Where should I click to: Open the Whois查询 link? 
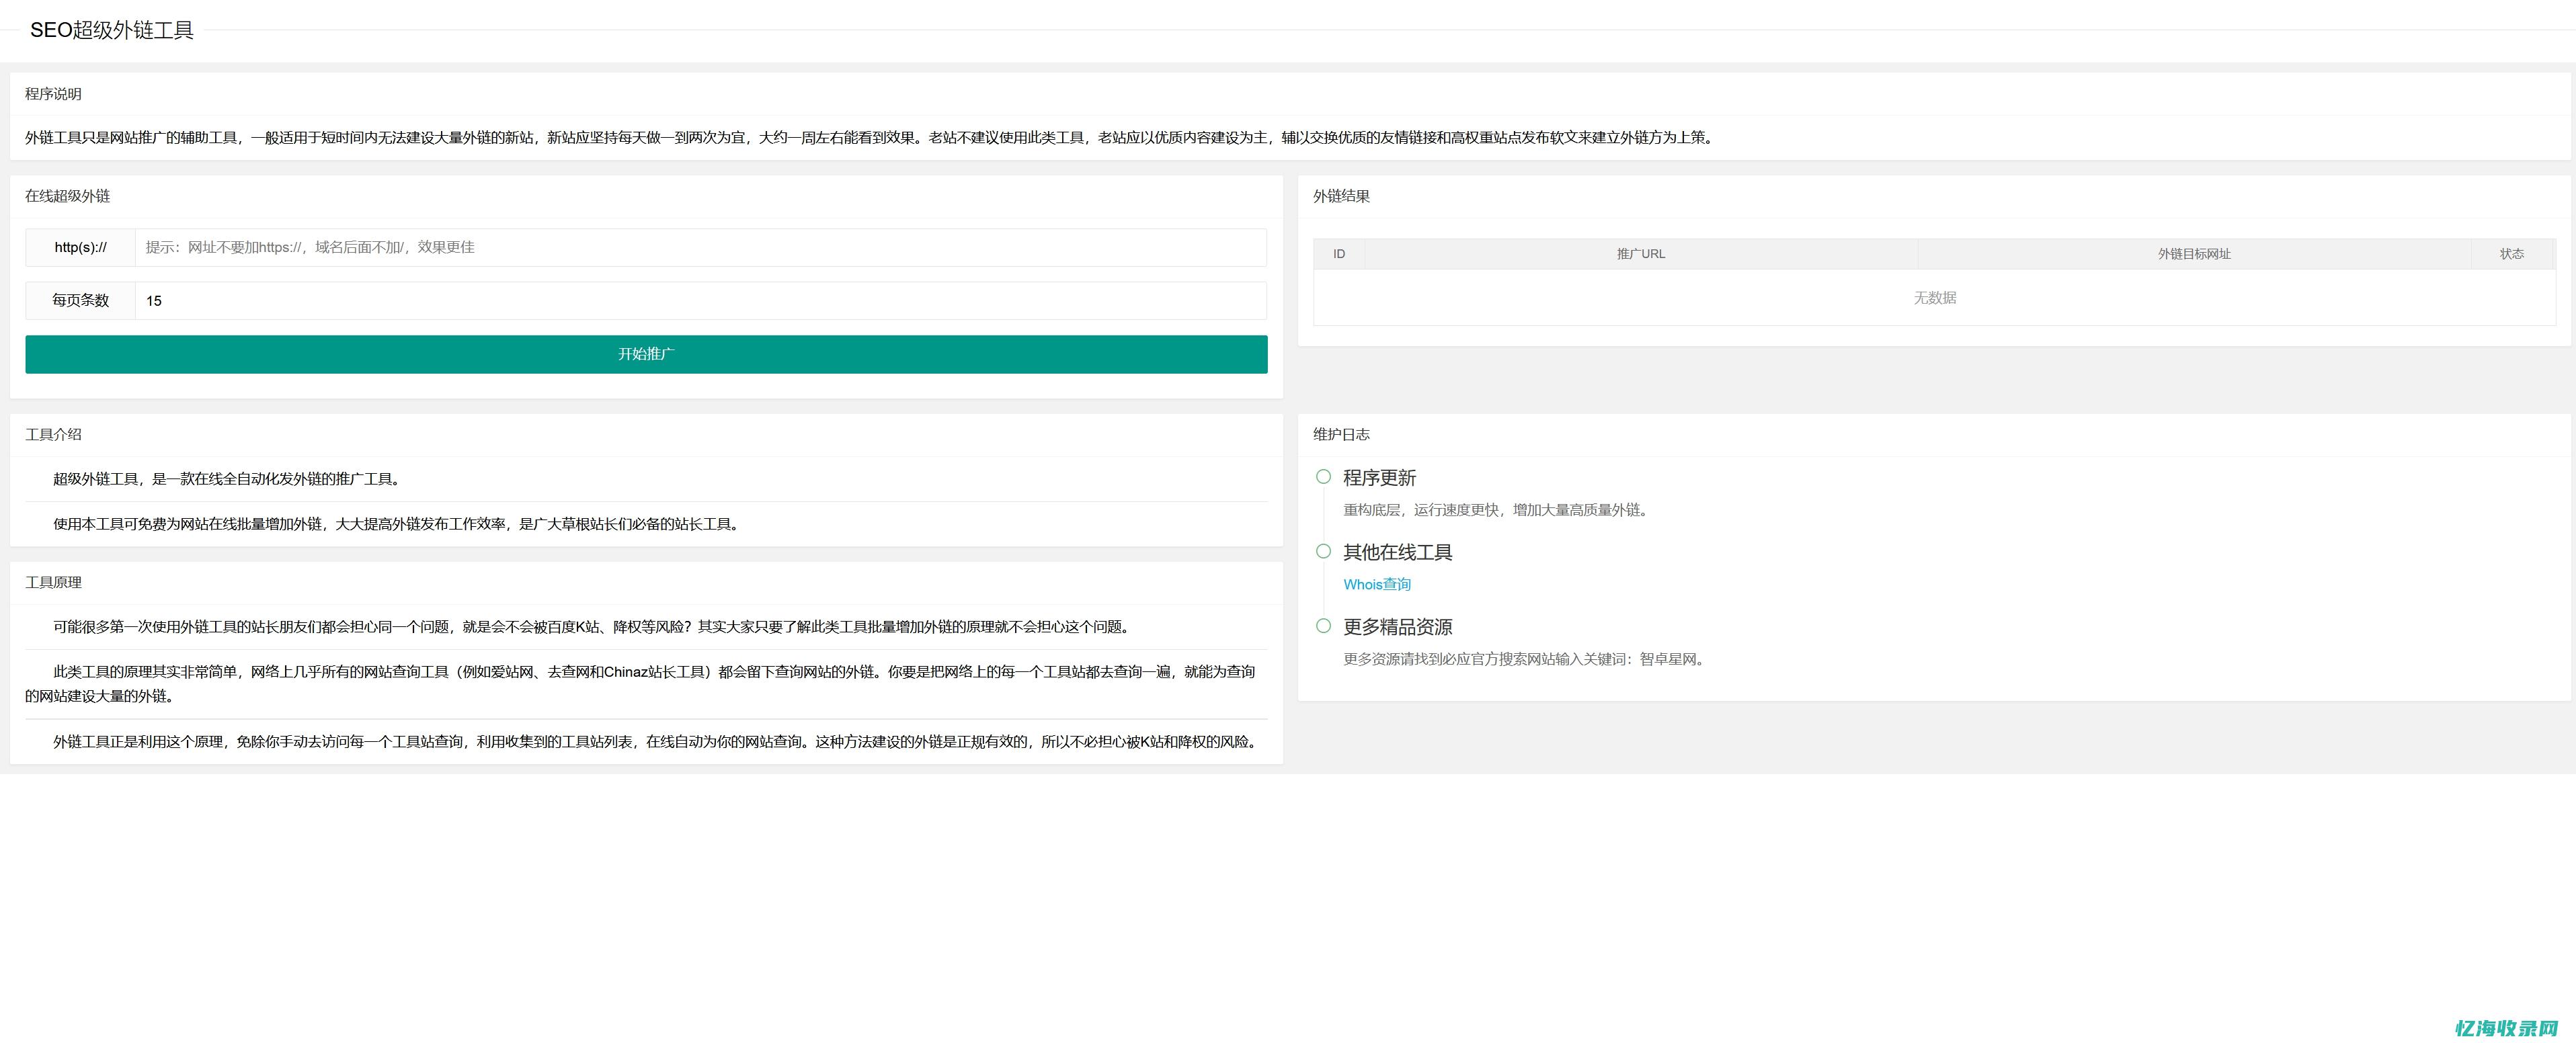[x=1377, y=584]
